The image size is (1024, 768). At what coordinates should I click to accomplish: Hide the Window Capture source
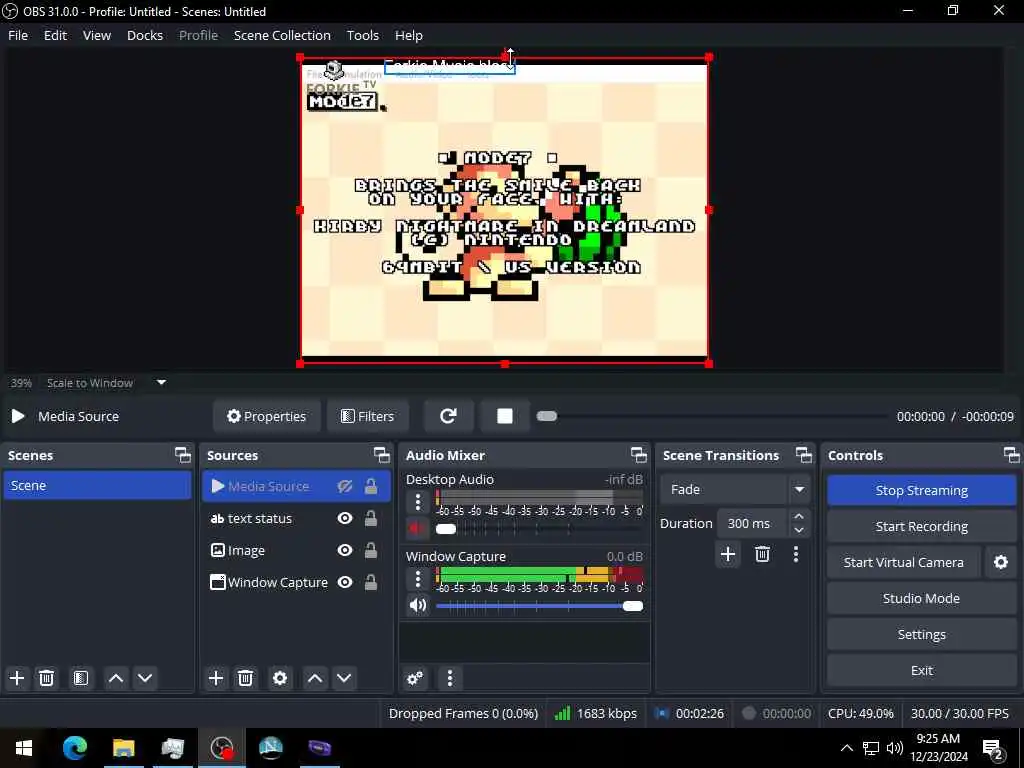point(345,582)
